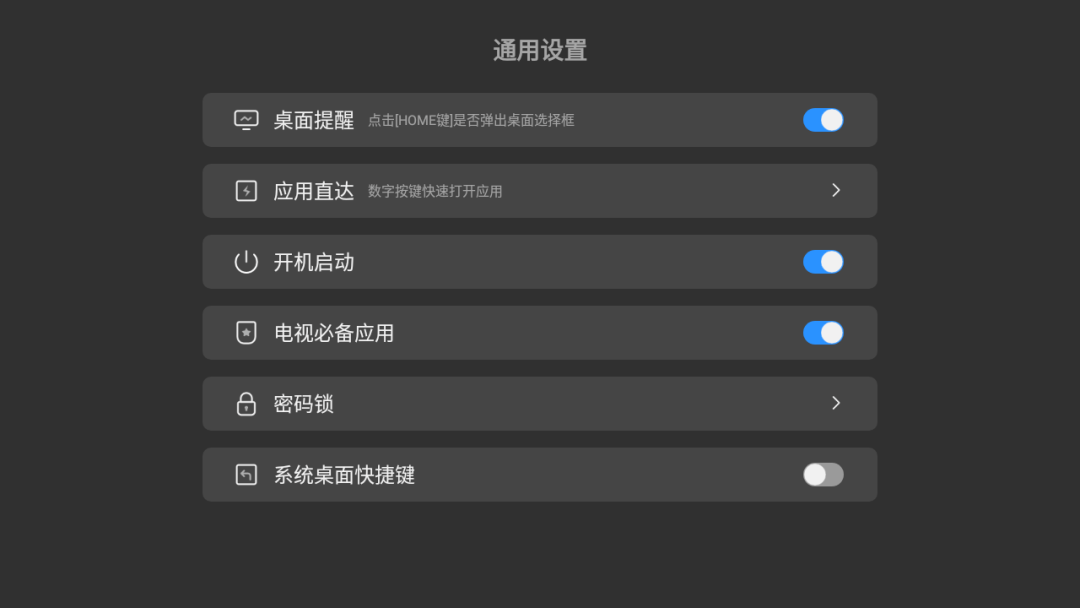1080x608 pixels.
Task: Click the monitor icon beside 桌面提醒
Action: [x=246, y=120]
